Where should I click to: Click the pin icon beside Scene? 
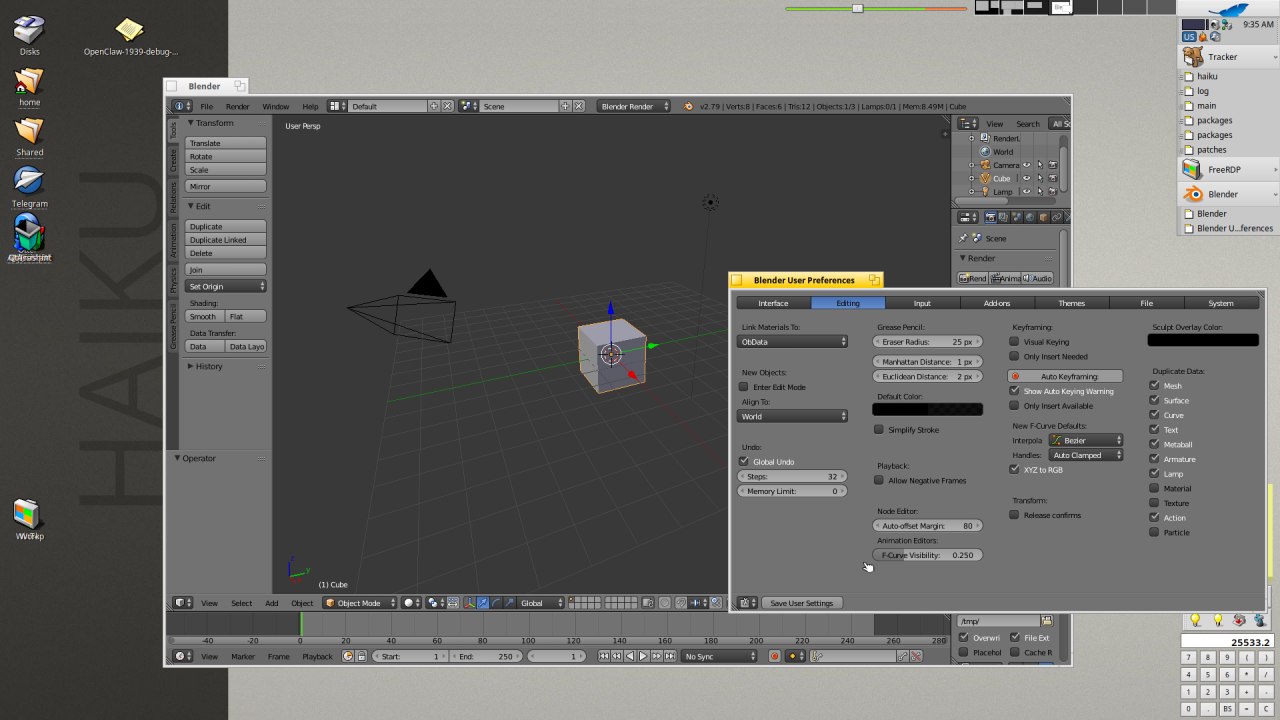963,238
